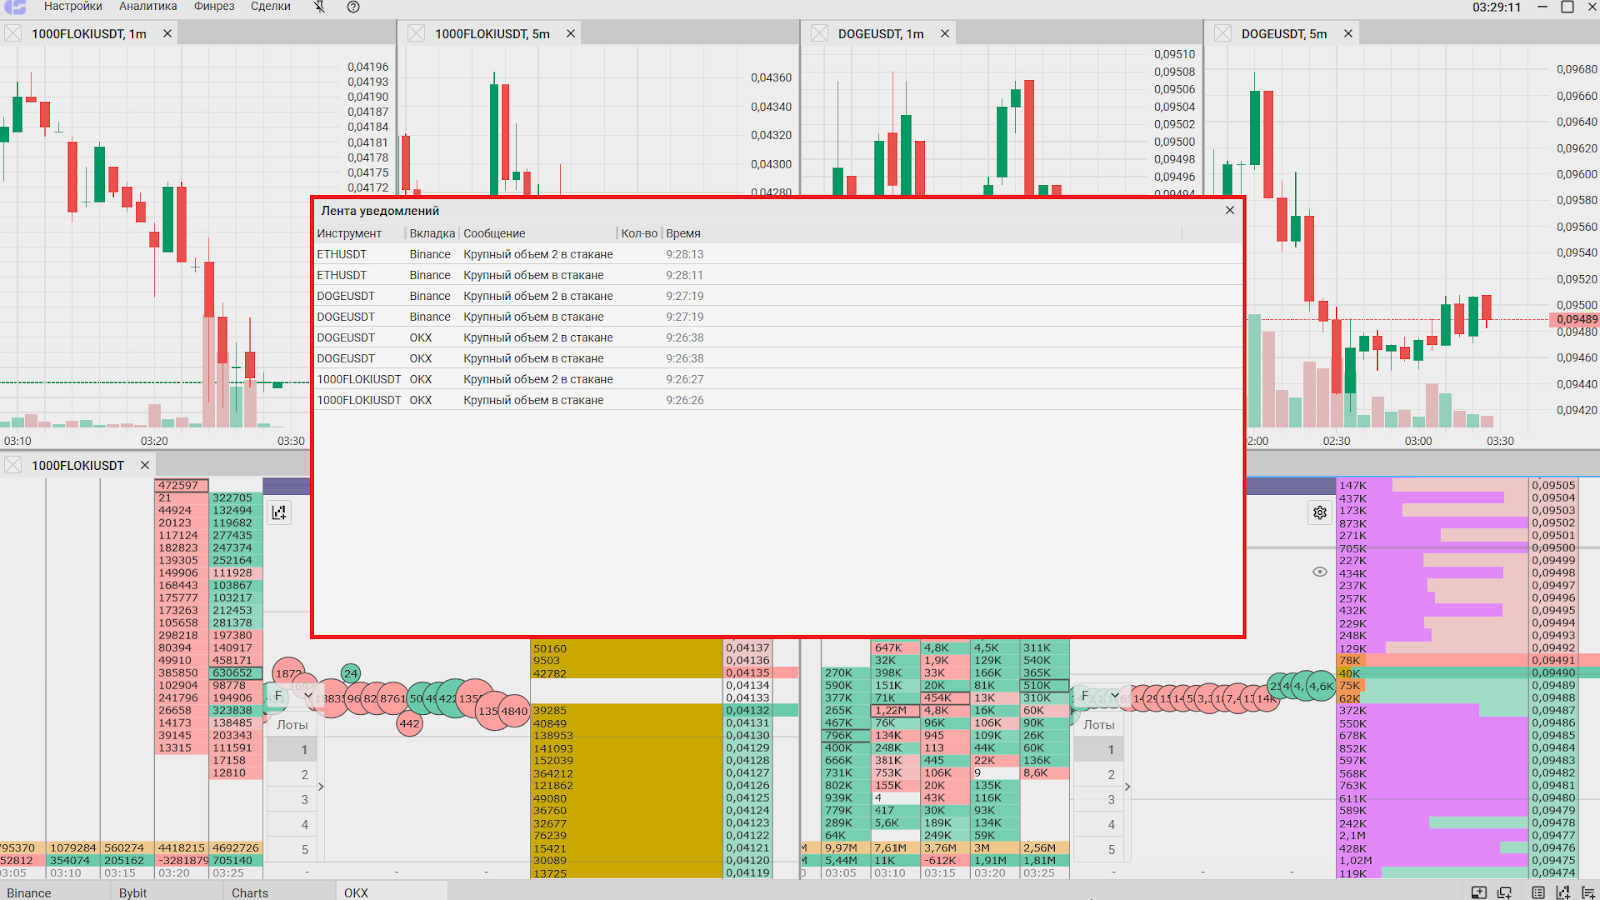Expand the lots panel arrow in the DOGEUSDT order book
The image size is (1600, 900).
click(1128, 787)
